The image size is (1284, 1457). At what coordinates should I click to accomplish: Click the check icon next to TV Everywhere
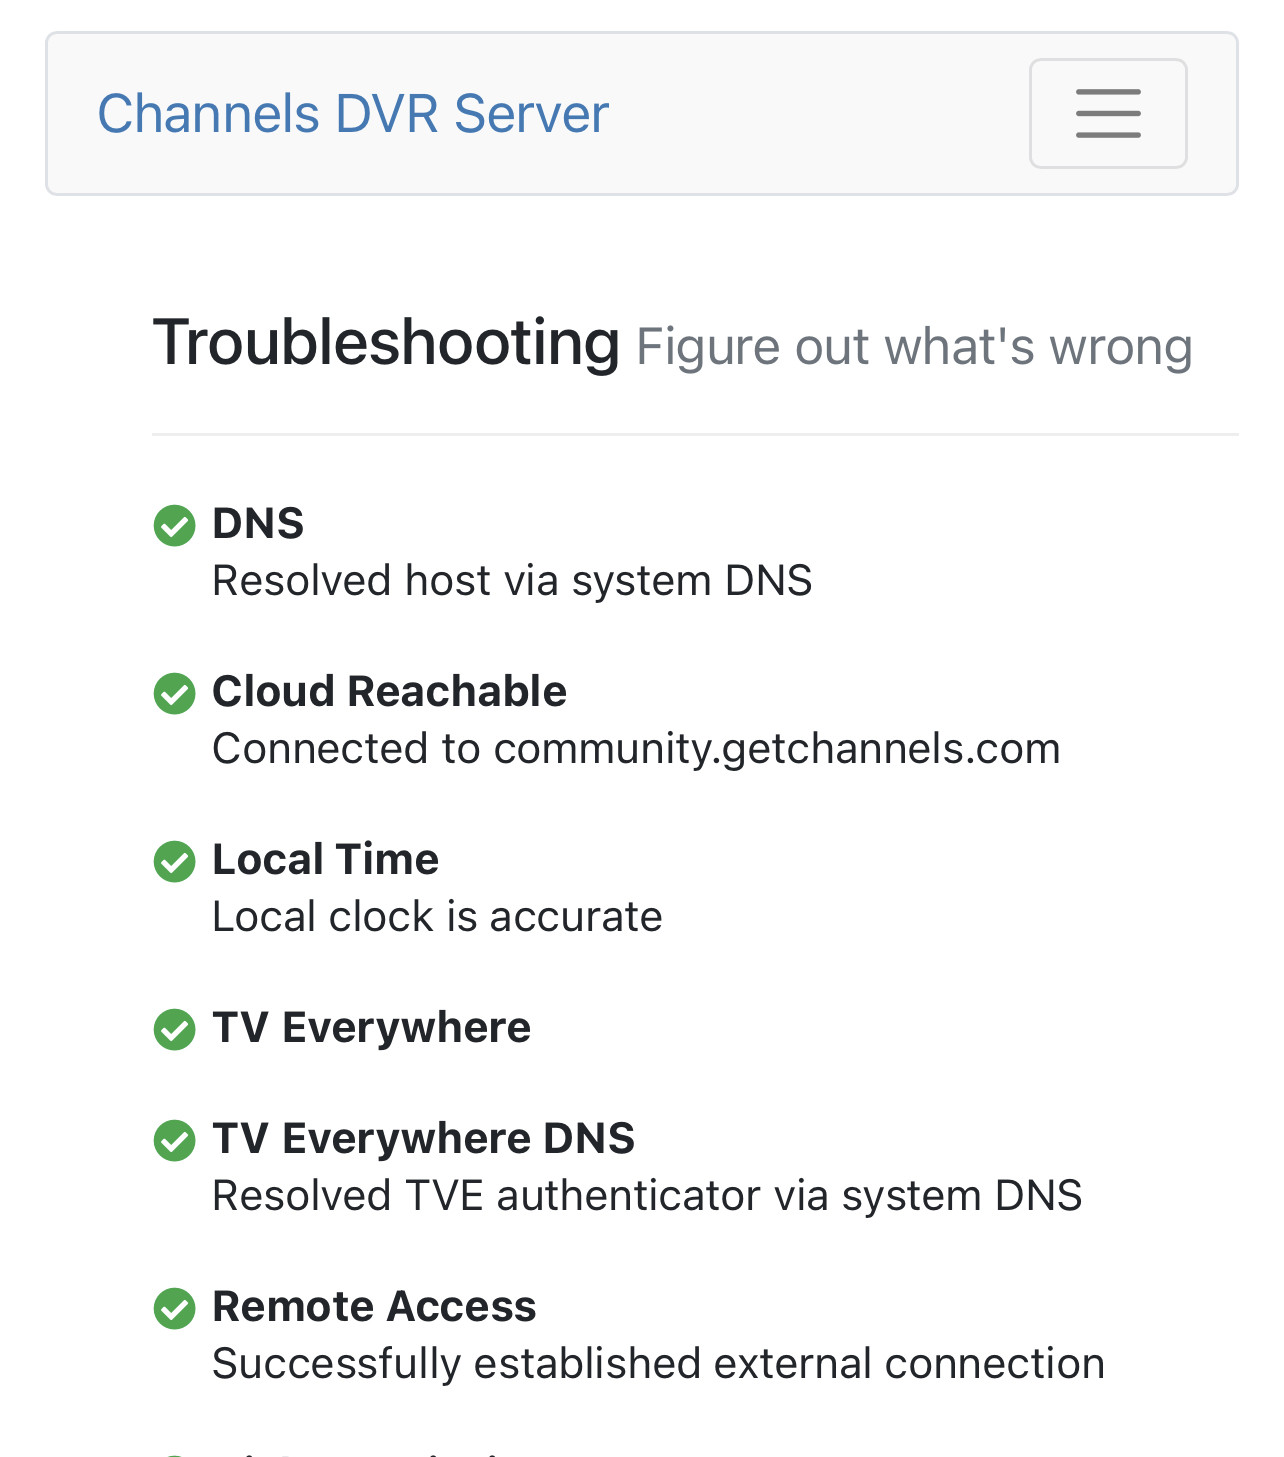[x=175, y=1029]
